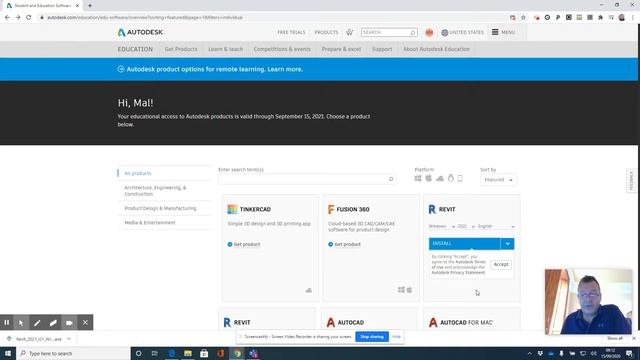
Task: Open Task View on the taskbar
Action: [x=155, y=353]
